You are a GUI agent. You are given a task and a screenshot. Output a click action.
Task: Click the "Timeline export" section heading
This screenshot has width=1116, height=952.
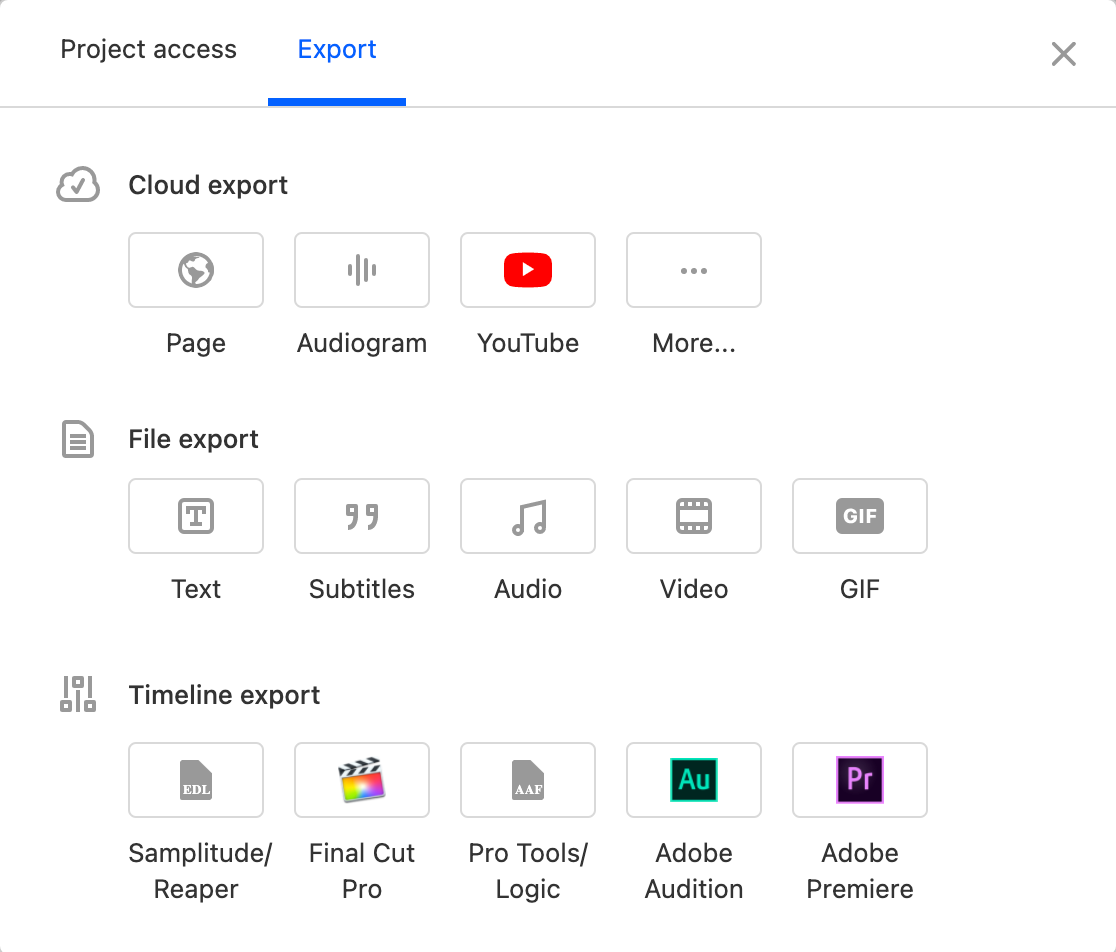click(x=224, y=694)
